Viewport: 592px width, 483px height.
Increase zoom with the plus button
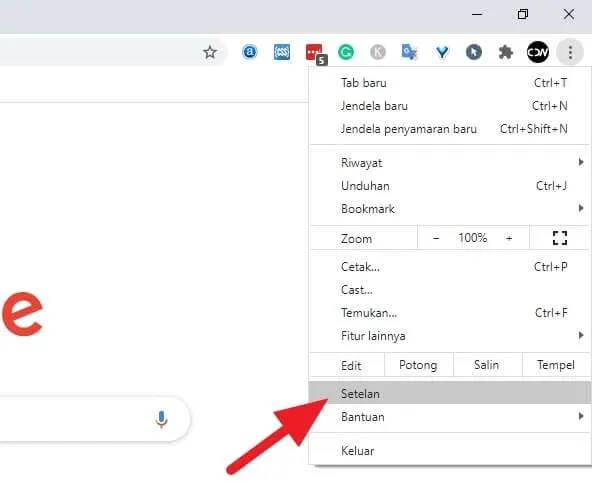tap(509, 238)
